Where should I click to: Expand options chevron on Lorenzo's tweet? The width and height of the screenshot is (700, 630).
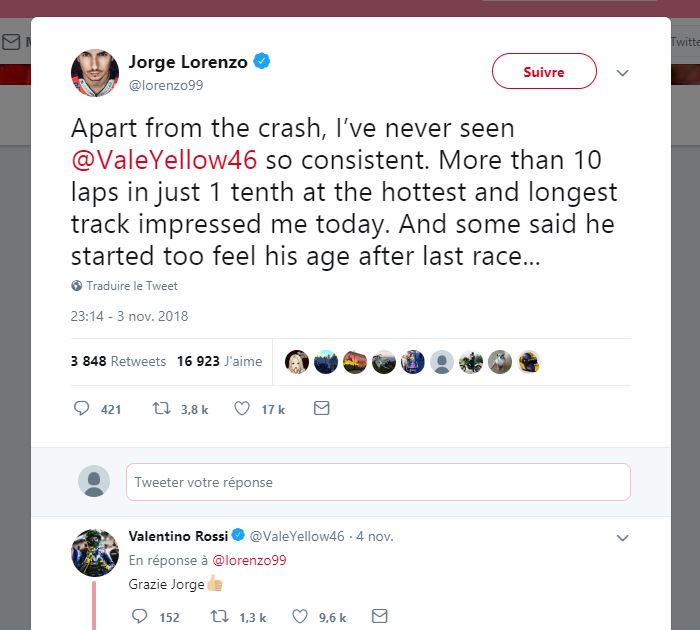pyautogui.click(x=622, y=72)
